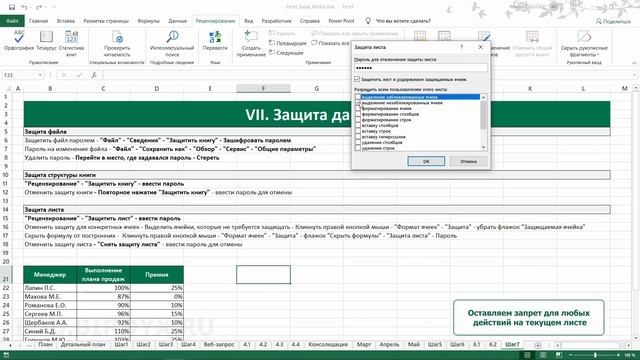Click the Поделиться share button

pyautogui.click(x=613, y=21)
